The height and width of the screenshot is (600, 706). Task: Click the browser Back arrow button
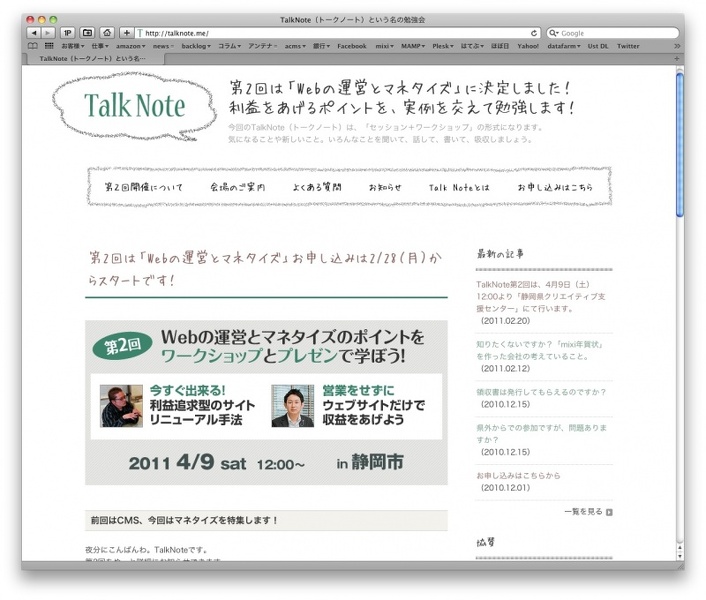click(34, 33)
